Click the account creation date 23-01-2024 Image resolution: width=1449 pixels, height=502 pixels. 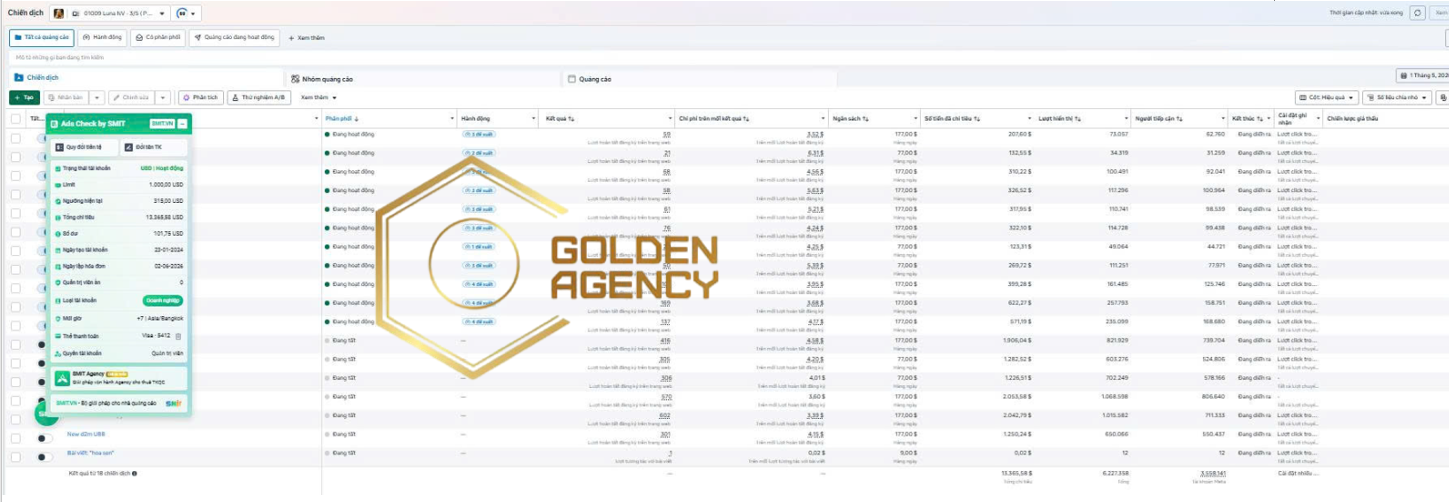[169, 250]
